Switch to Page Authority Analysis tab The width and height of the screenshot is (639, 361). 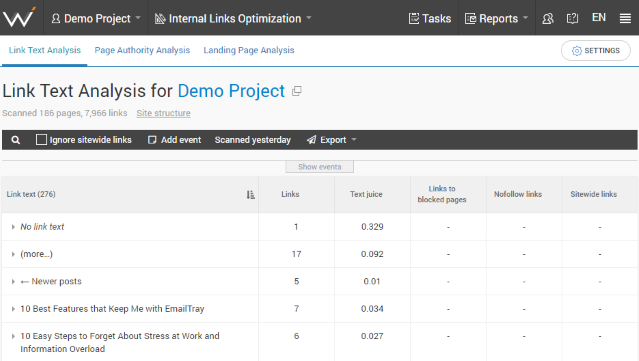142,50
